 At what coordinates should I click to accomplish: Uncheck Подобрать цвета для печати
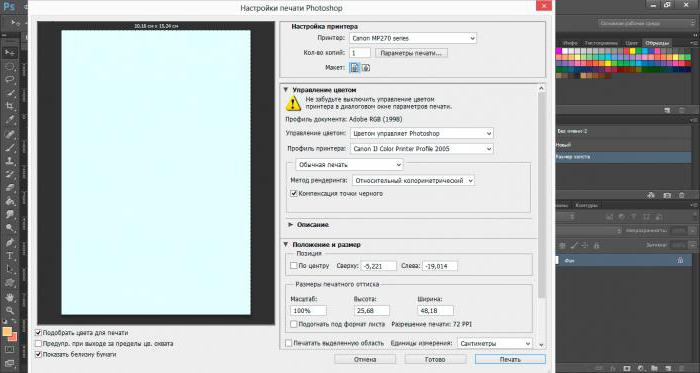pos(38,333)
